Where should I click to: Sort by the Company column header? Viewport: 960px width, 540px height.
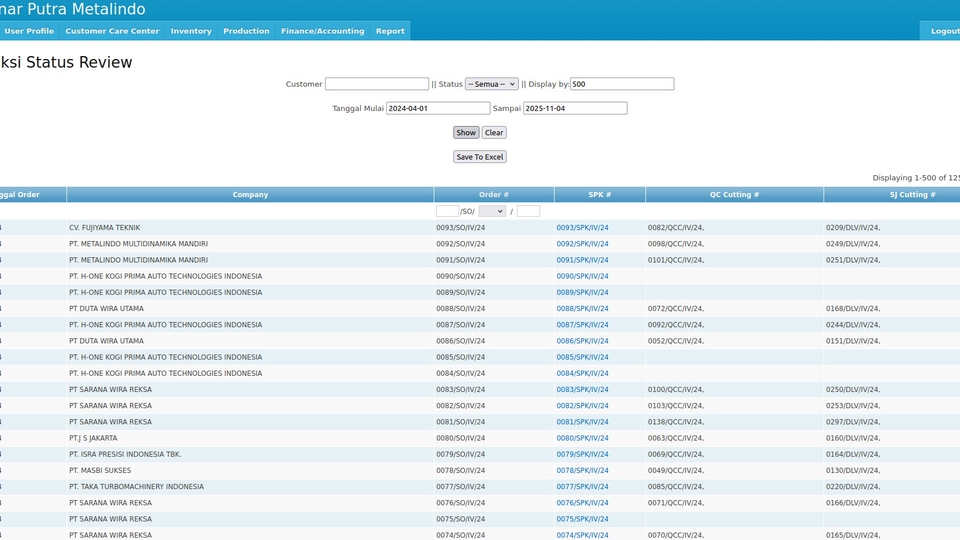pos(250,195)
